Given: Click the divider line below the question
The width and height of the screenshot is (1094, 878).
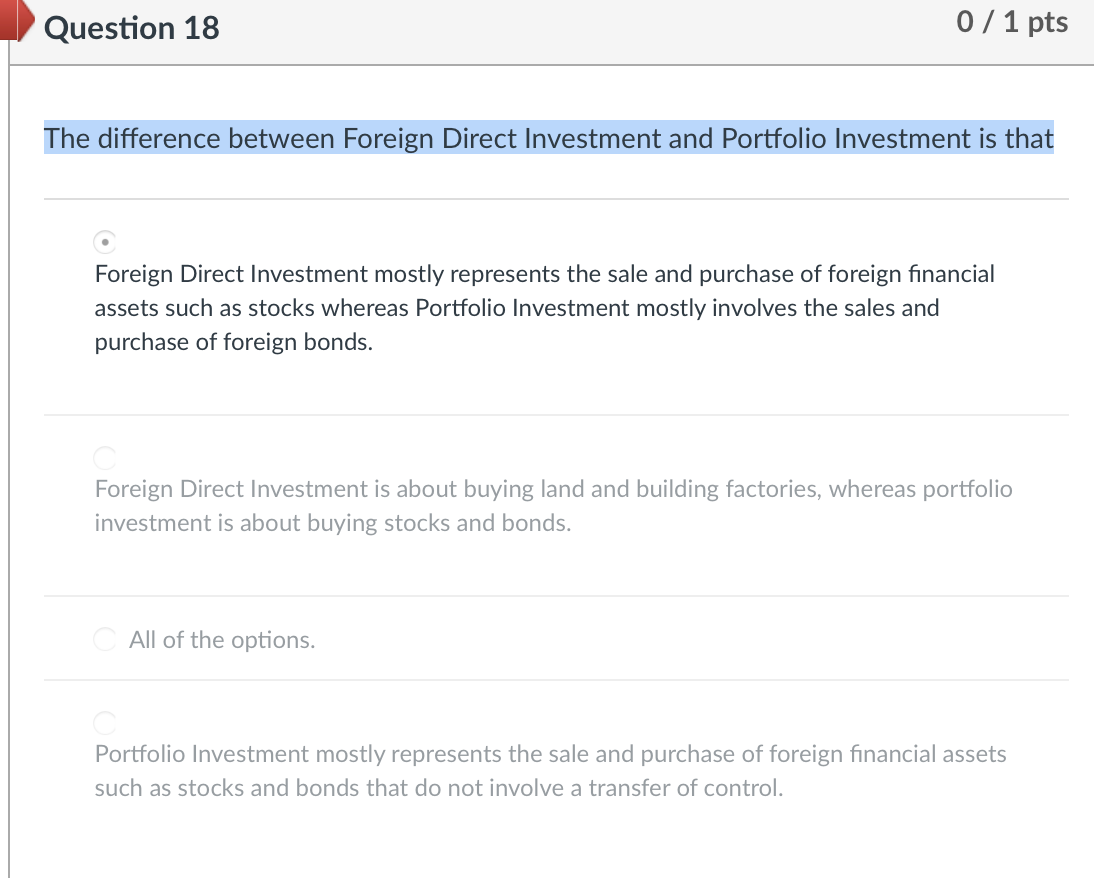Looking at the screenshot, I should point(556,198).
